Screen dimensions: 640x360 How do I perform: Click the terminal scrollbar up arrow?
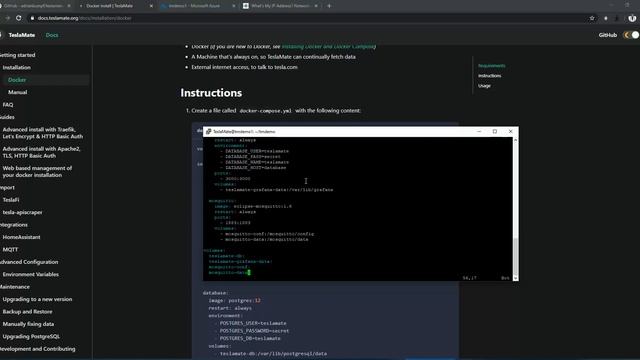(516, 140)
